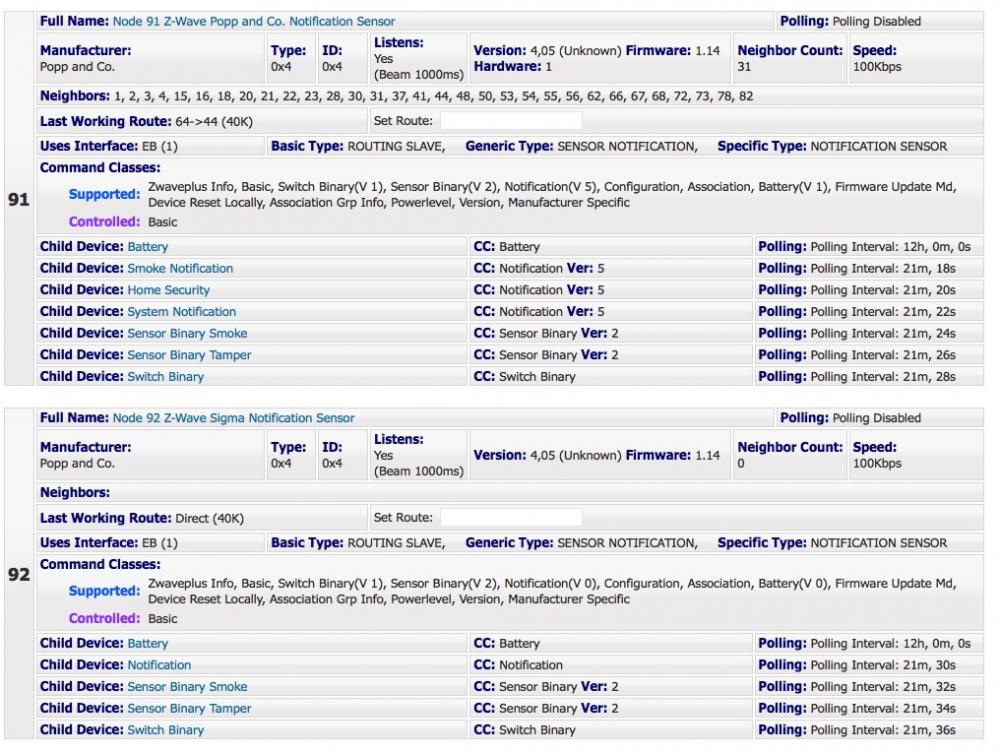Open node 92's Switch Binary child device
The height and width of the screenshot is (753, 1000).
pos(165,730)
